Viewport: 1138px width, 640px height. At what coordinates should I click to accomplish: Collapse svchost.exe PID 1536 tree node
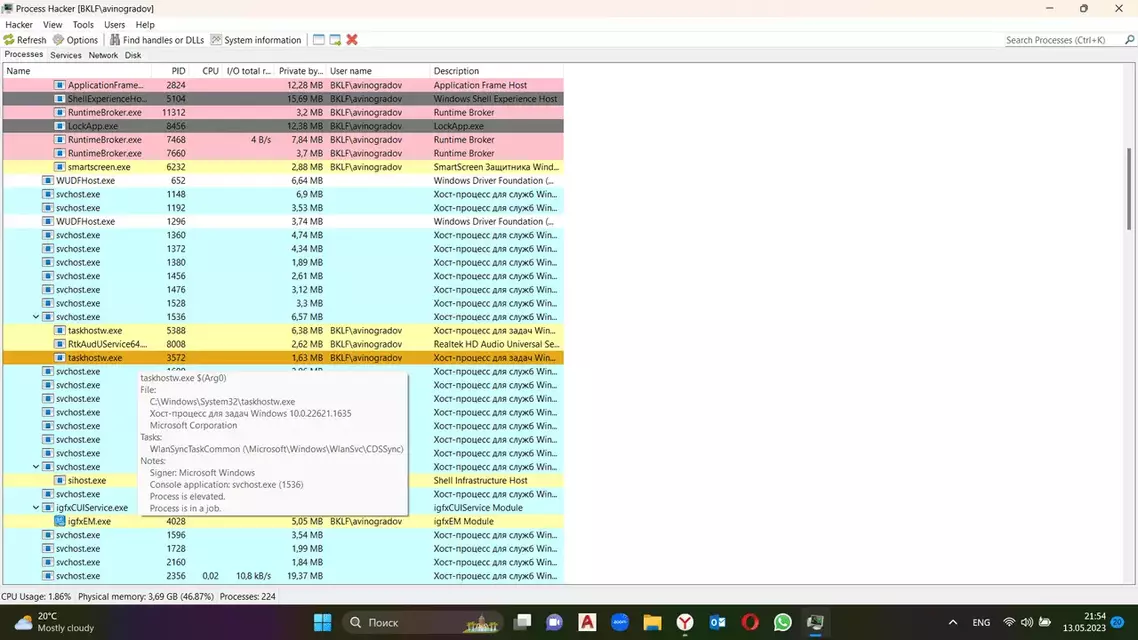click(x=36, y=317)
